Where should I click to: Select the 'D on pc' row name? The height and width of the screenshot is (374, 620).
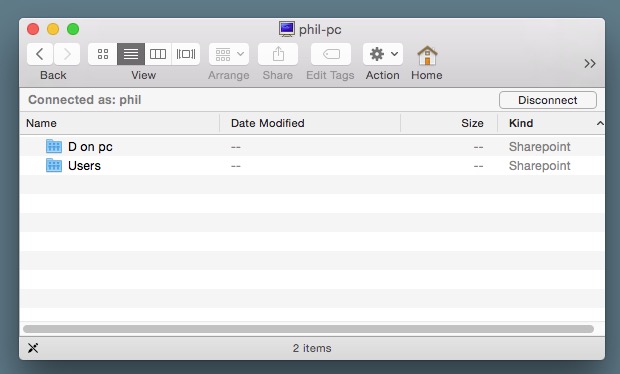coord(90,147)
